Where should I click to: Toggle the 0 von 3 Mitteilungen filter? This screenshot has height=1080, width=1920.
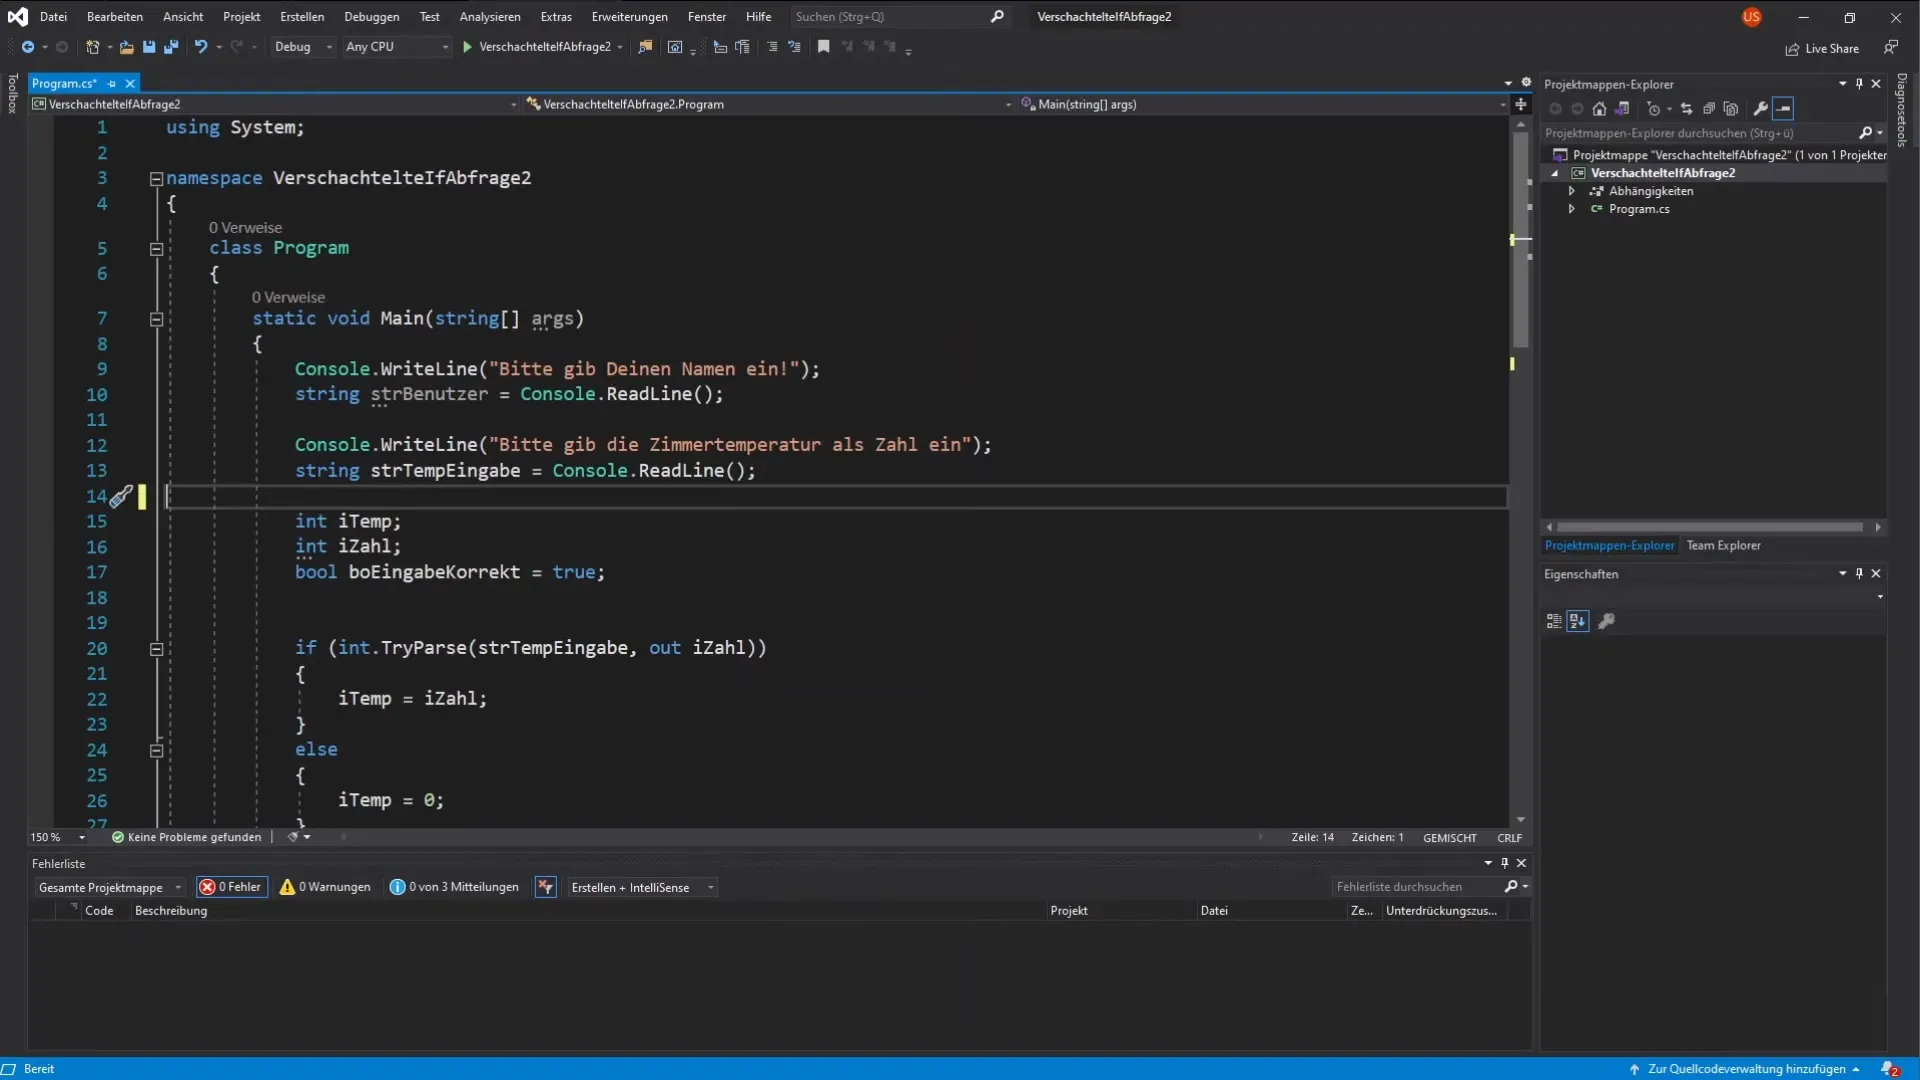click(x=454, y=888)
